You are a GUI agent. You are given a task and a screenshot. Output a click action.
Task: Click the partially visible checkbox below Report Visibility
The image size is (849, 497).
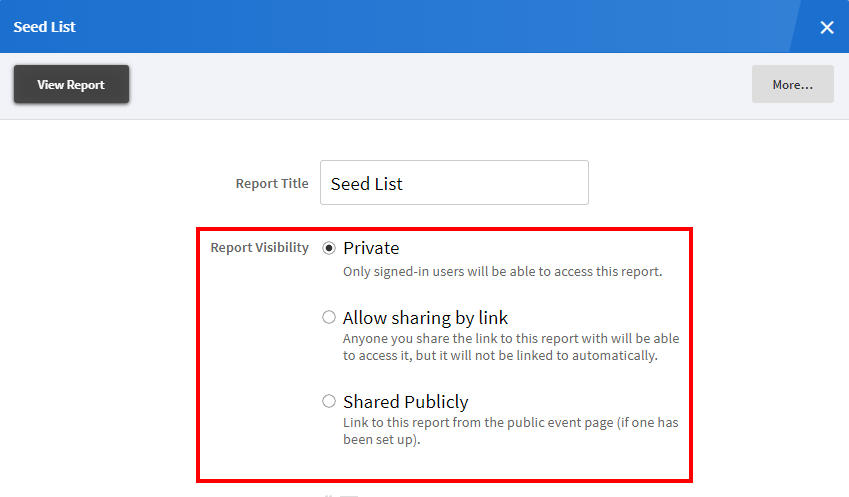pos(348,494)
